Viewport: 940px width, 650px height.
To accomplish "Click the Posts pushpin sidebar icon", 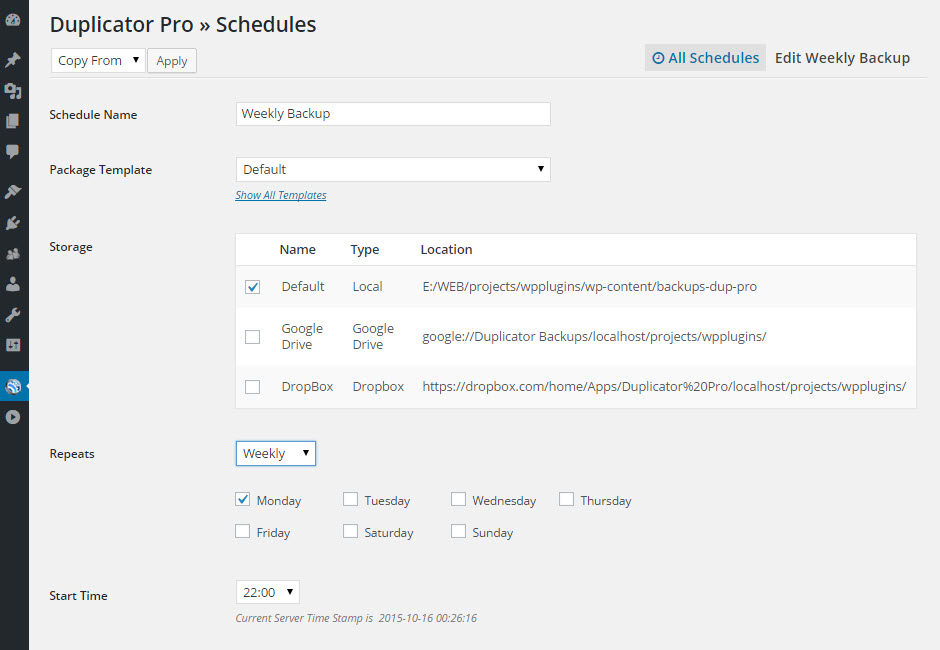I will click(x=13, y=60).
